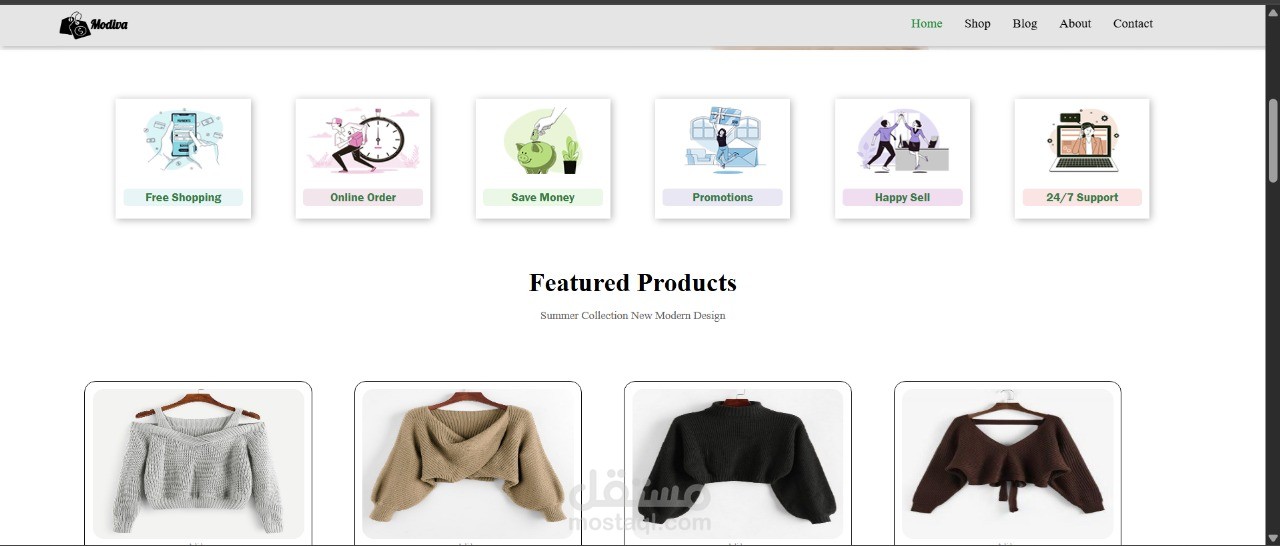This screenshot has height=546, width=1280.
Task: Go to the Blog page link
Action: pyautogui.click(x=1025, y=24)
